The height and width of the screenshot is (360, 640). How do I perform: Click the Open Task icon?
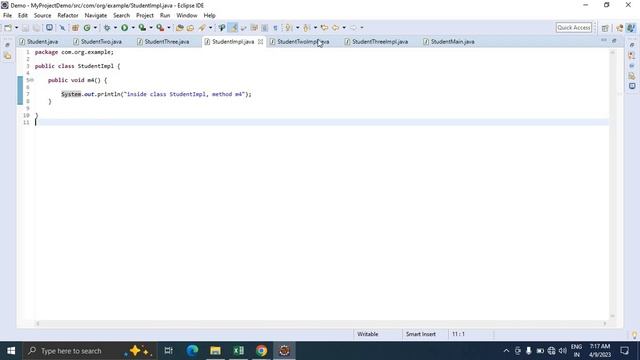pyautogui.click(x=190, y=28)
